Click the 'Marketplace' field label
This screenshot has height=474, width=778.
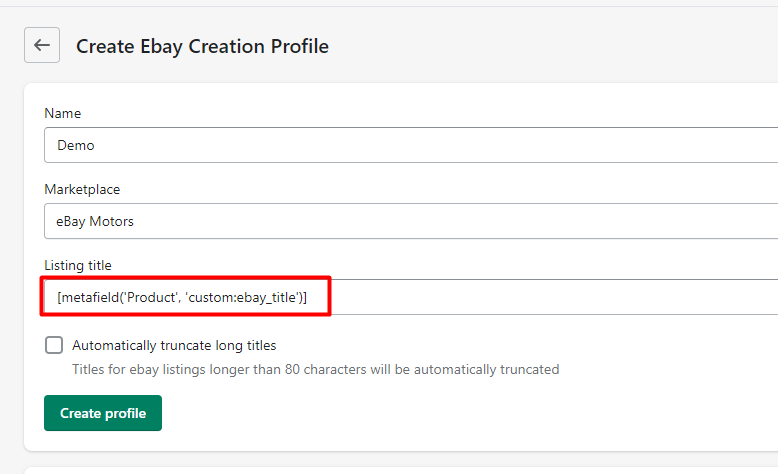point(82,189)
